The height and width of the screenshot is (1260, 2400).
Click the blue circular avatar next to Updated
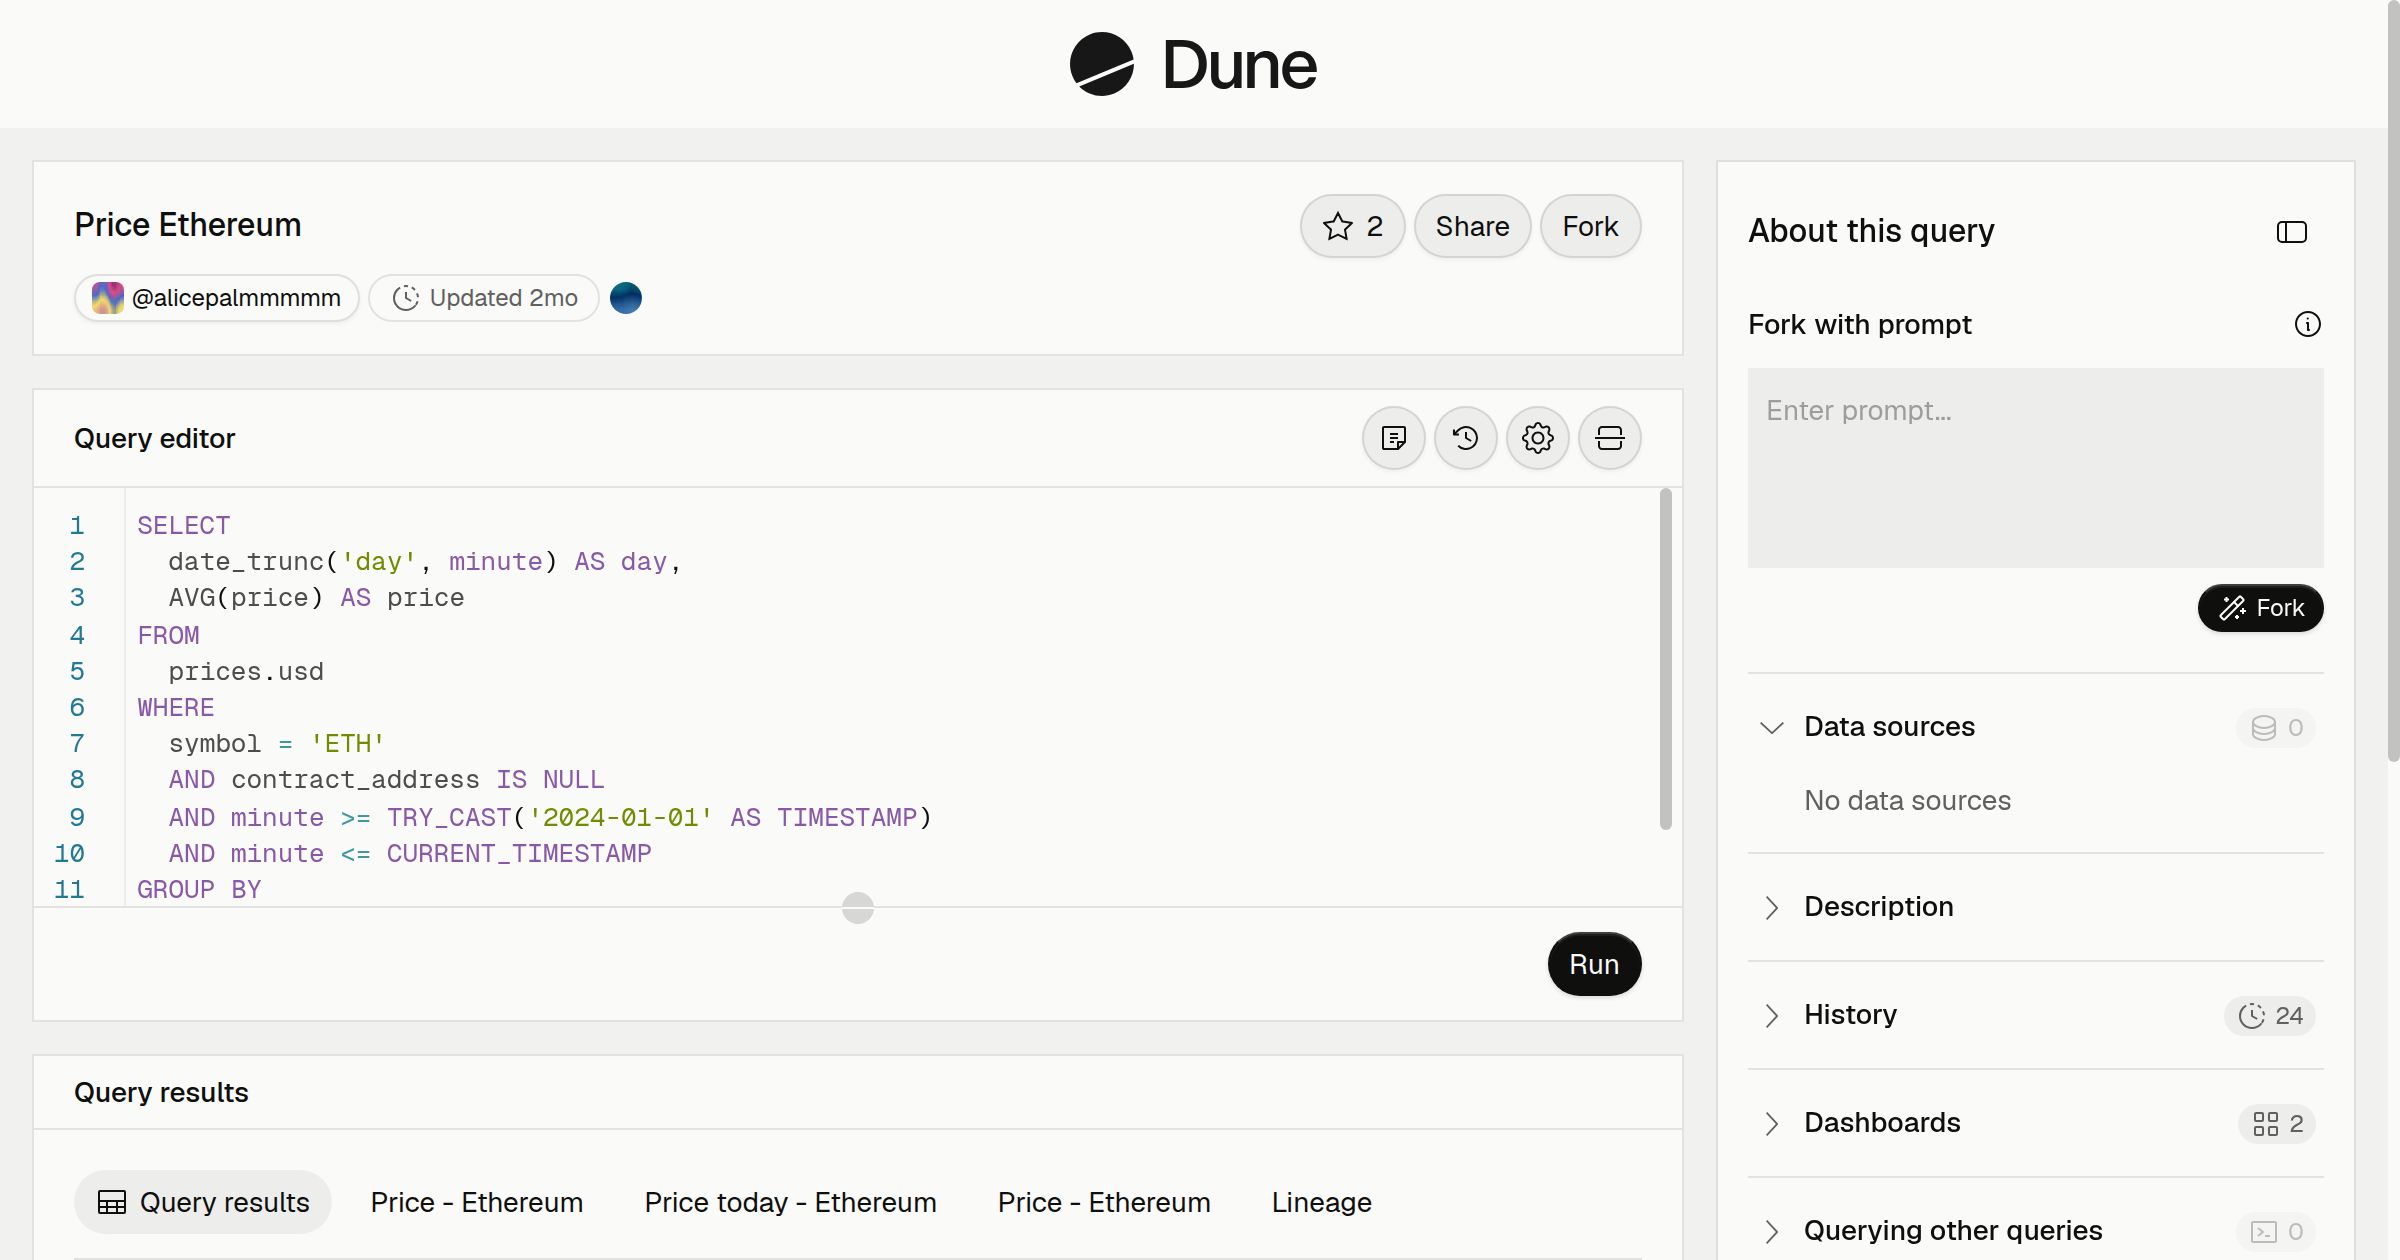point(626,298)
